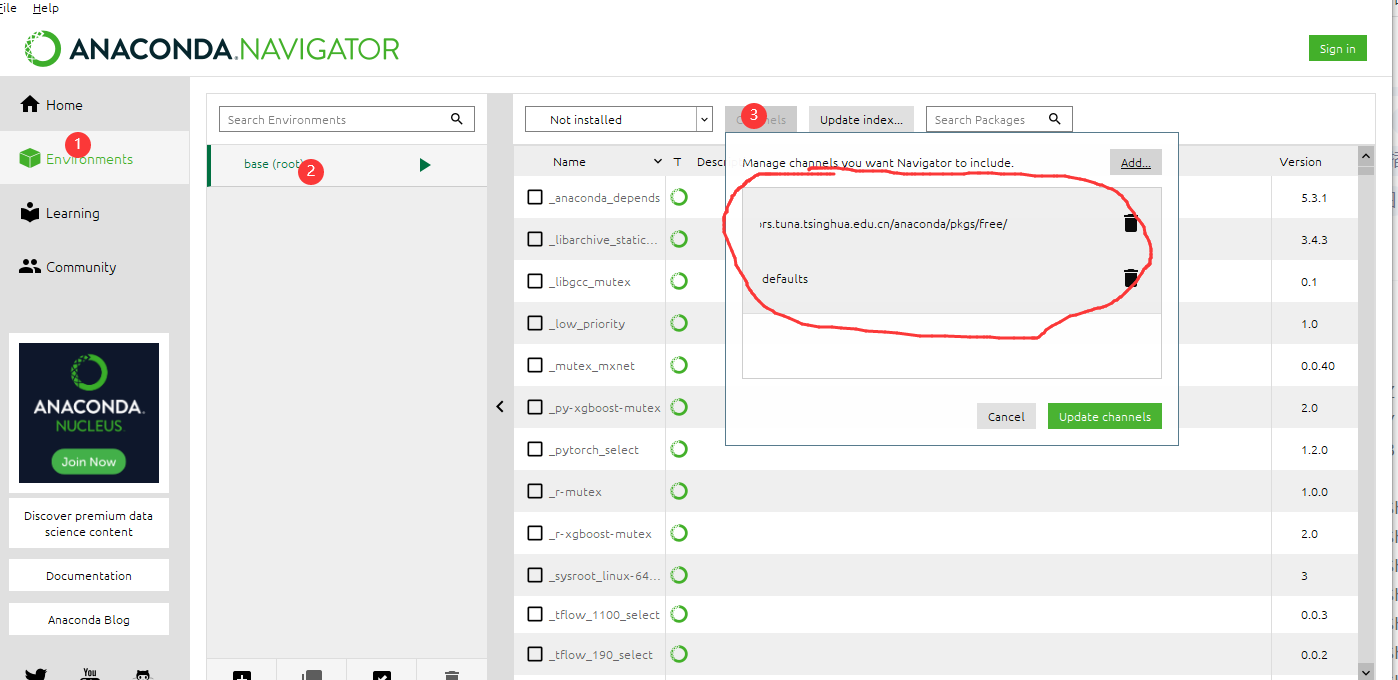Open the GitHub icon link in sidebar

143,674
